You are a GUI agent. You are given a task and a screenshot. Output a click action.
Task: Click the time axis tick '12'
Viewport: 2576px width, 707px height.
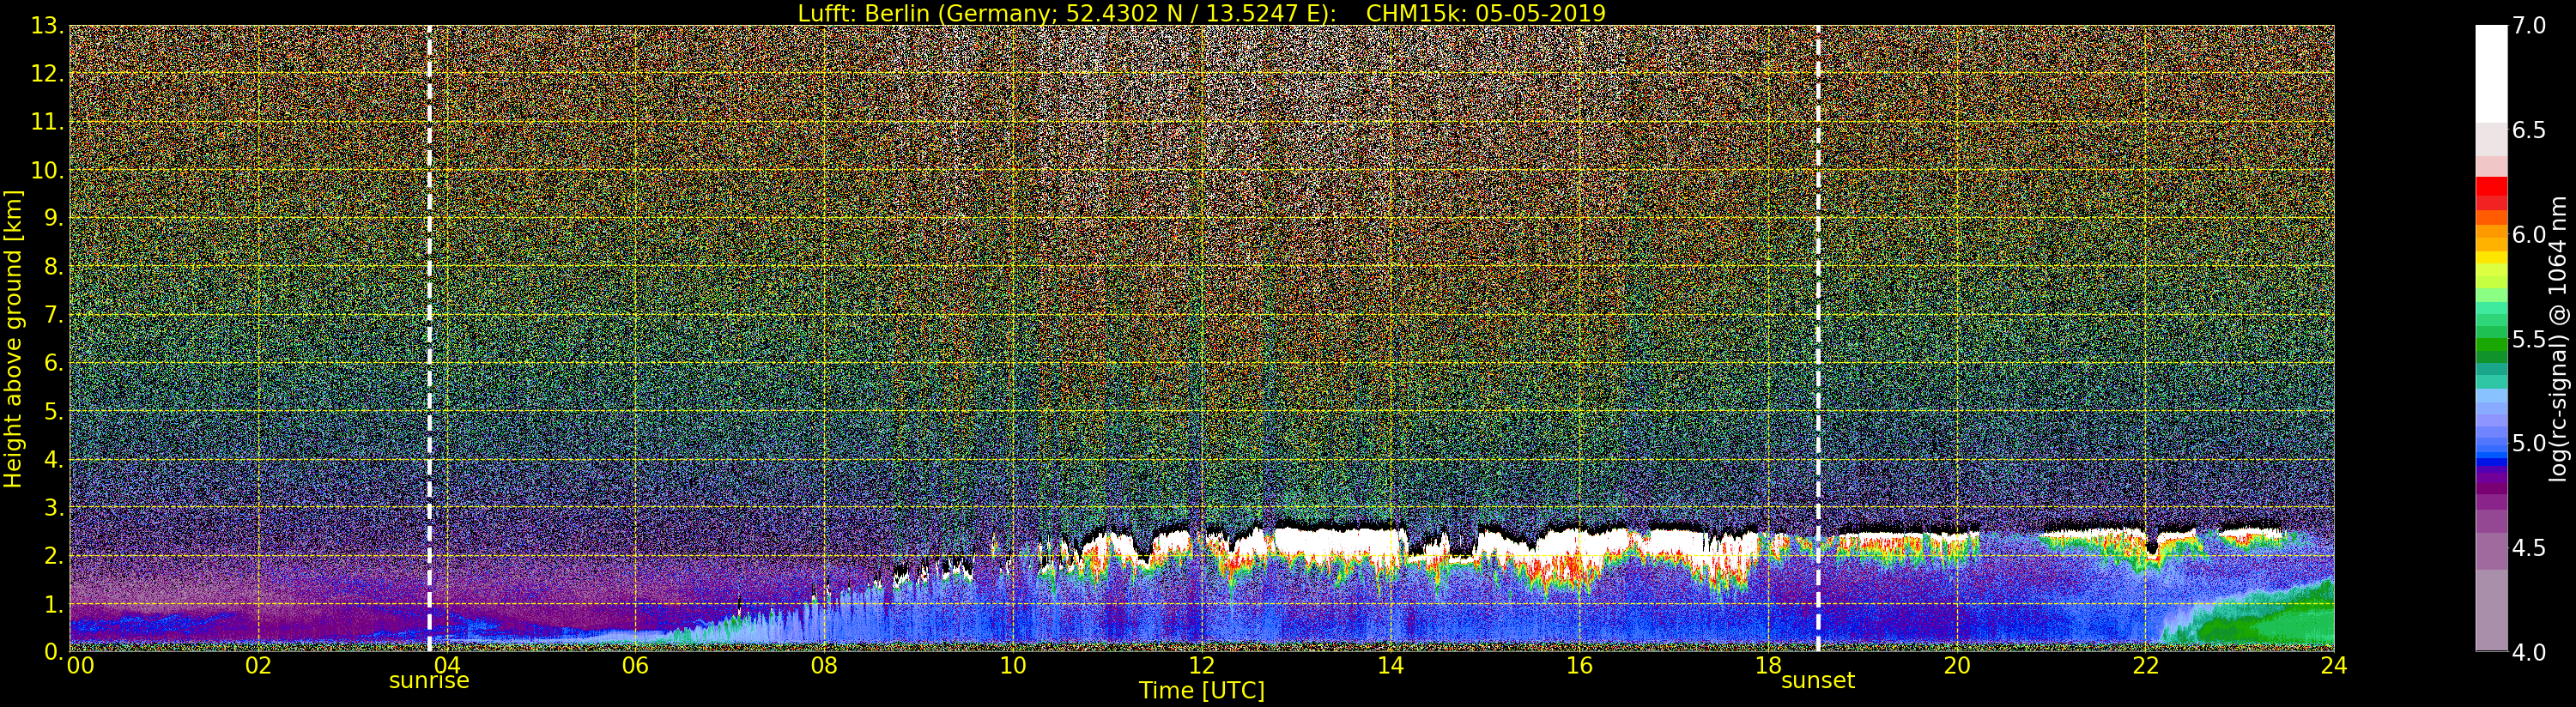point(1201,665)
